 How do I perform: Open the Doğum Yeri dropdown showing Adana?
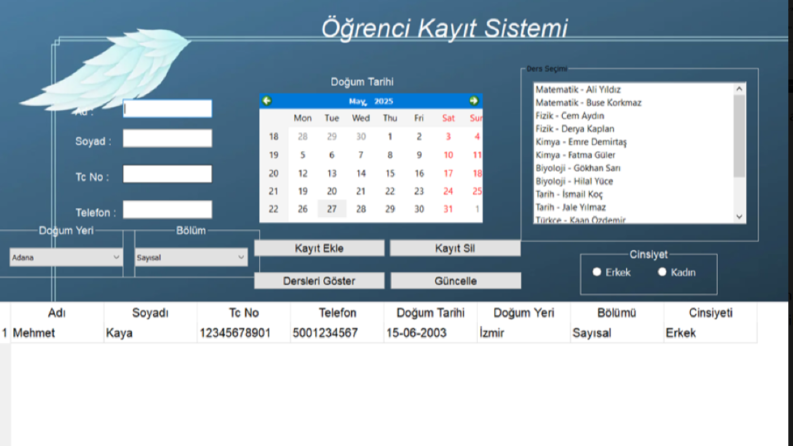coord(66,257)
